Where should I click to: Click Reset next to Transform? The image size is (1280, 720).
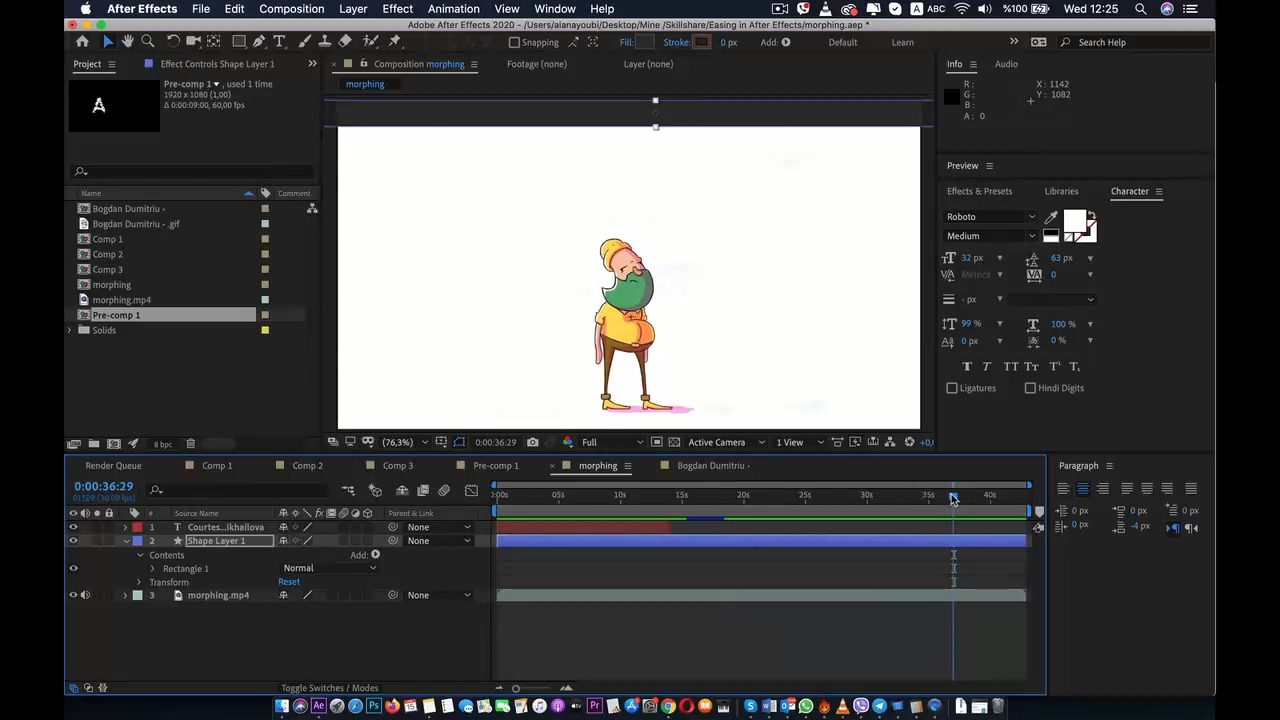(289, 582)
